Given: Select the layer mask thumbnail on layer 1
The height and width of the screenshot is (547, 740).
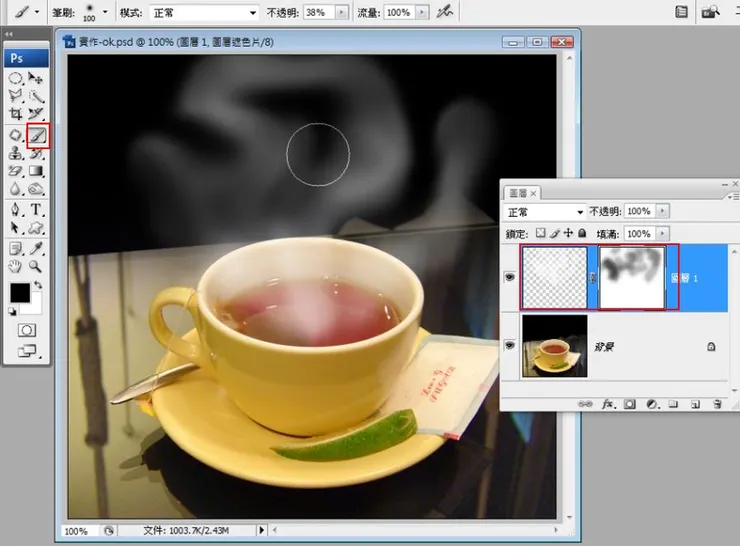Looking at the screenshot, I should click(x=631, y=277).
